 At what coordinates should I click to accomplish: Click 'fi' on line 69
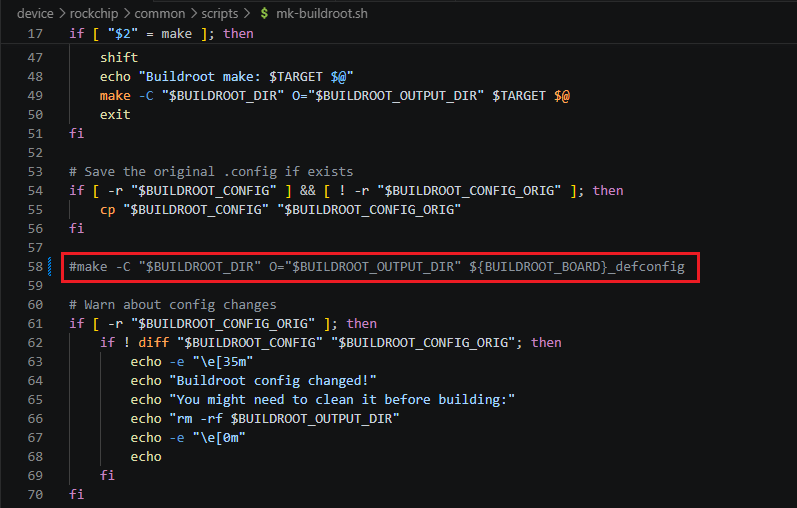pos(107,475)
